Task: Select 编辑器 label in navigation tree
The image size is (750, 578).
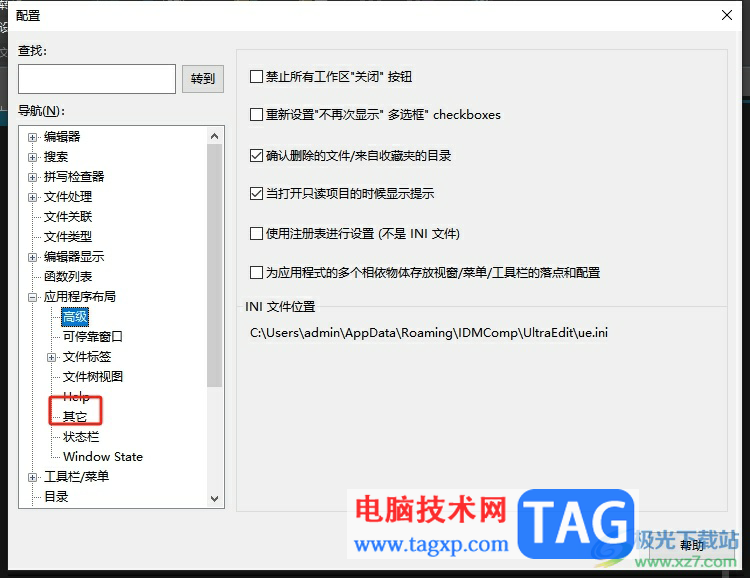Action: click(62, 137)
